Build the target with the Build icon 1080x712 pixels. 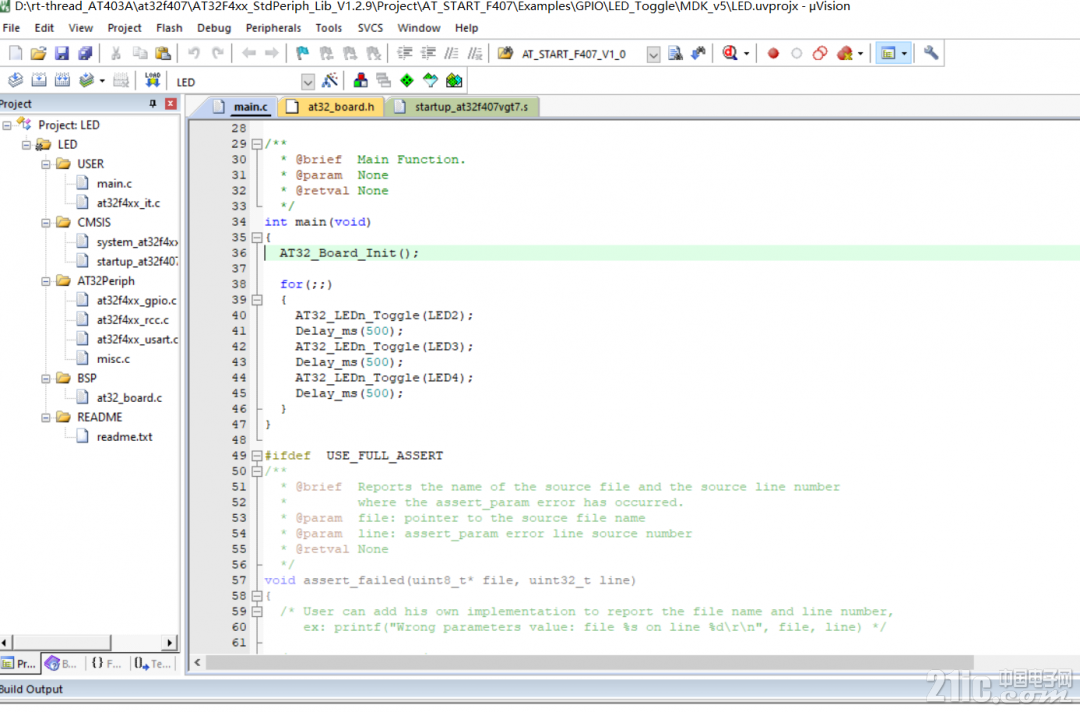(x=39, y=81)
